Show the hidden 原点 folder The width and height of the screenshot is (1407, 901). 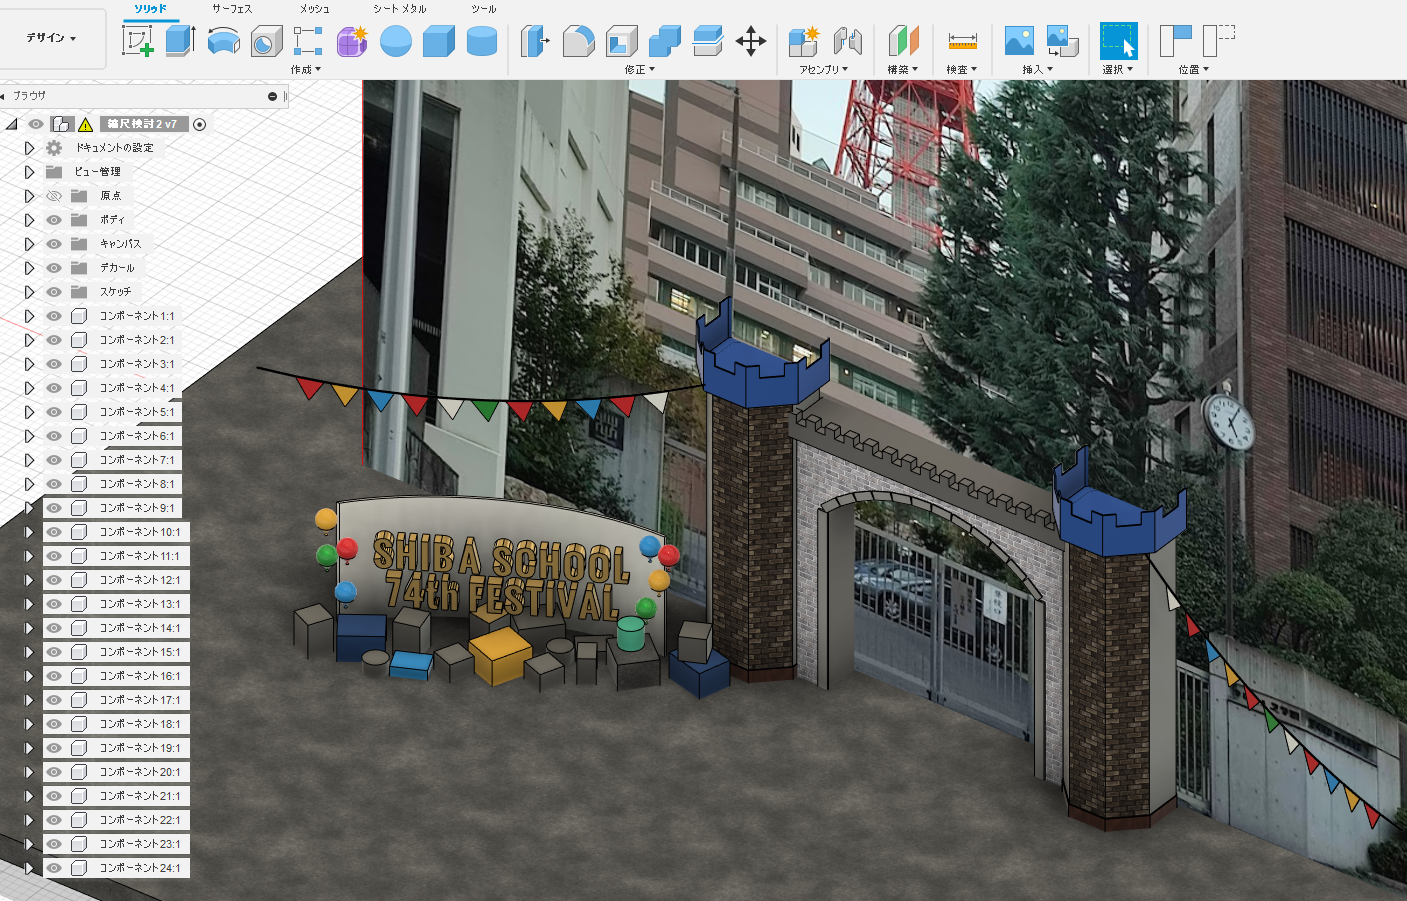[54, 196]
